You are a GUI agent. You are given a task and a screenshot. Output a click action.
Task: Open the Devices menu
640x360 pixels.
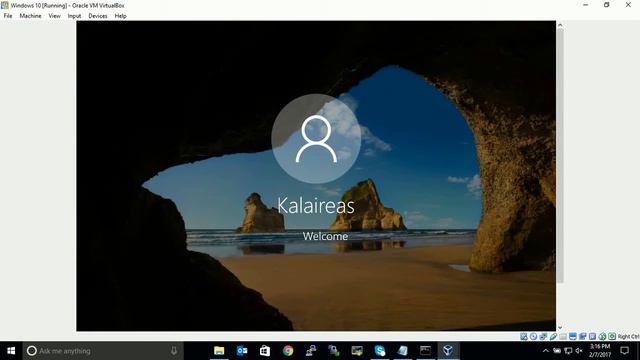(98, 16)
